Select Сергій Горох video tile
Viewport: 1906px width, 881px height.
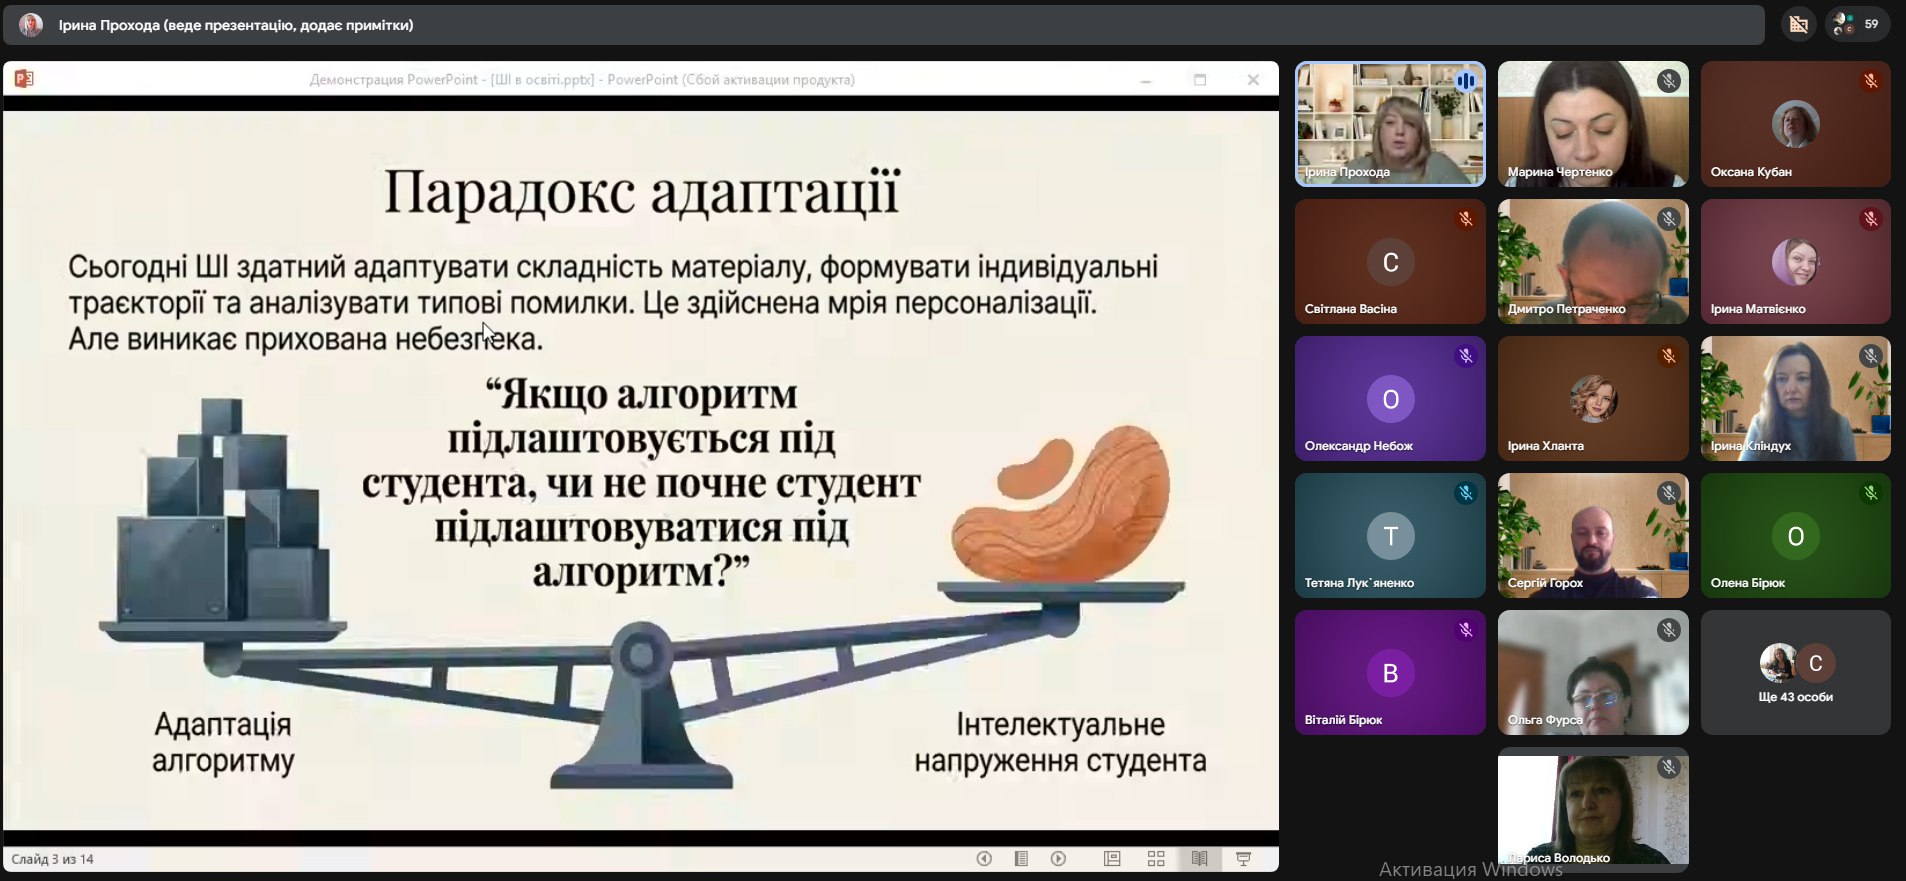coord(1592,536)
